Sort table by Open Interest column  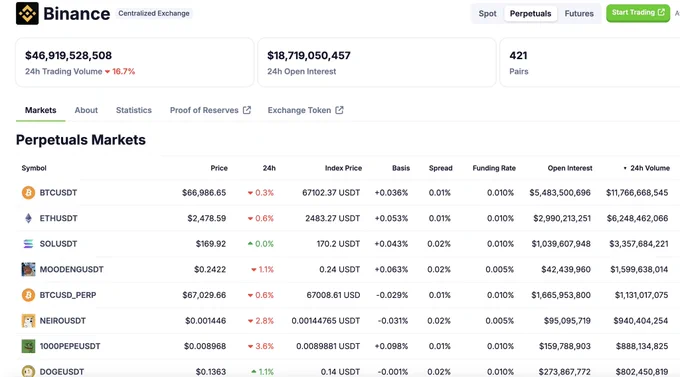pos(570,168)
